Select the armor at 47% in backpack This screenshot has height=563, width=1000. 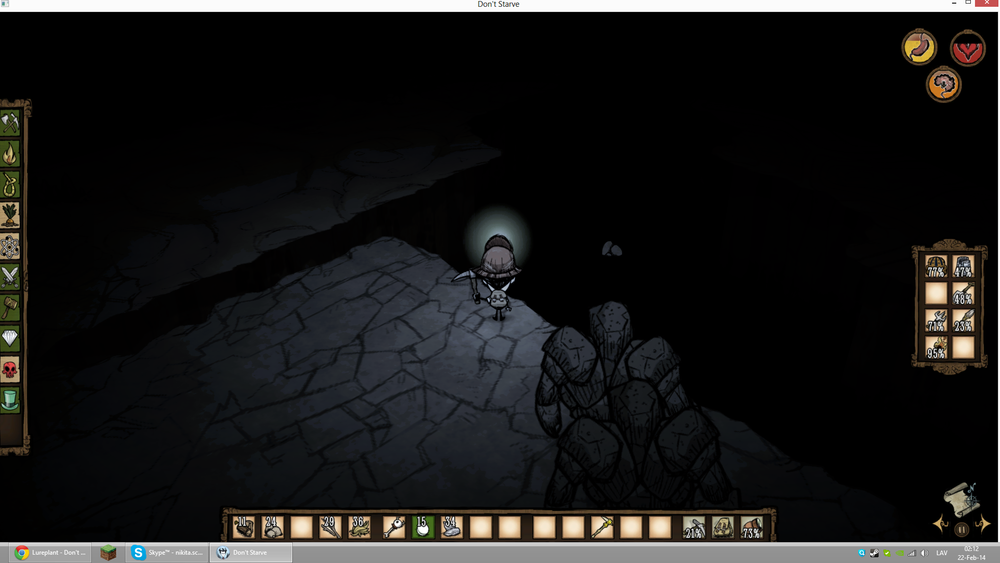pos(964,266)
